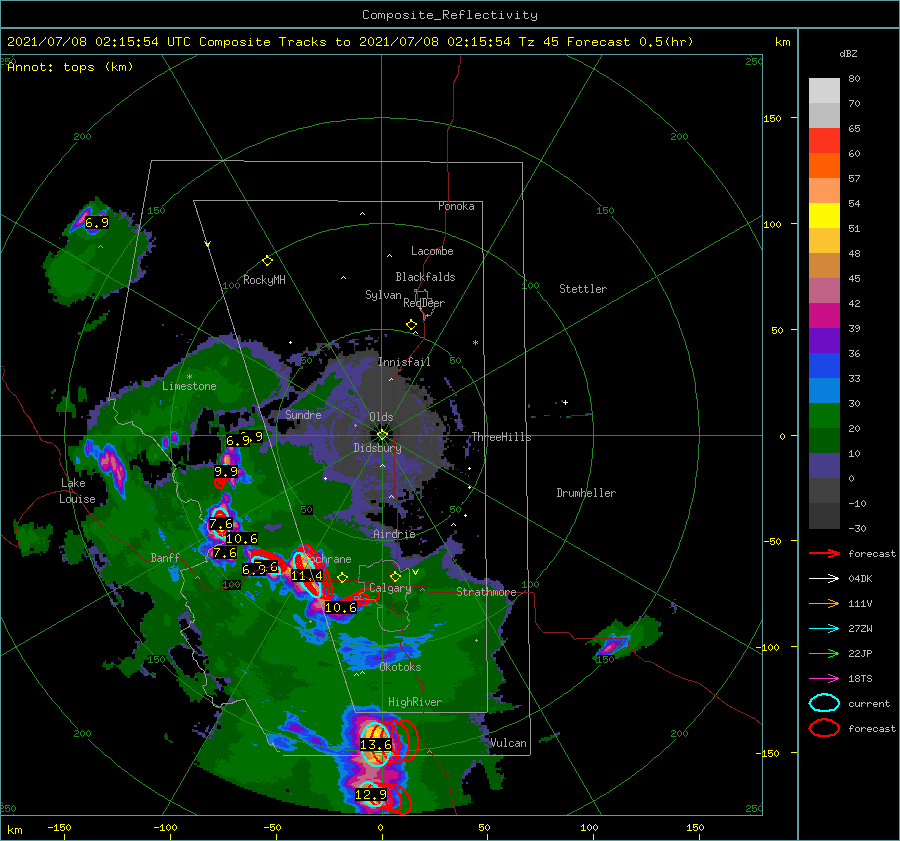Click the Strathmore city label
Image resolution: width=900 pixels, height=841 pixels.
[x=486, y=592]
